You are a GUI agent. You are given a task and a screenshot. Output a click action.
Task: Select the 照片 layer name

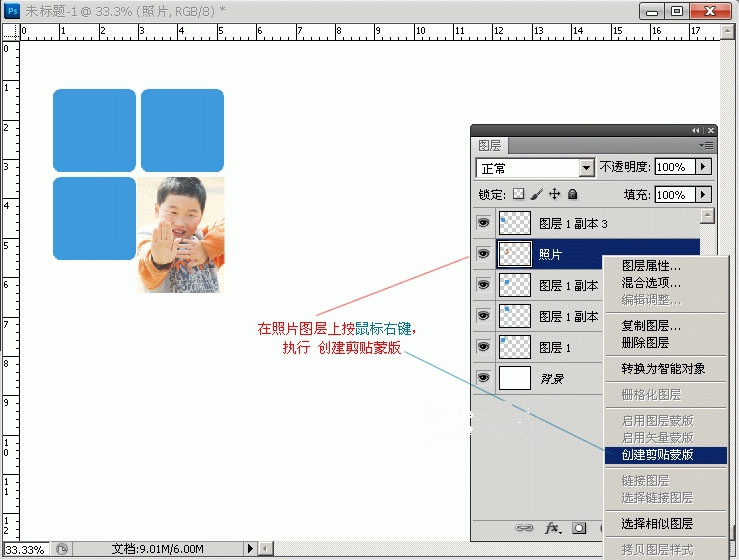(x=550, y=255)
